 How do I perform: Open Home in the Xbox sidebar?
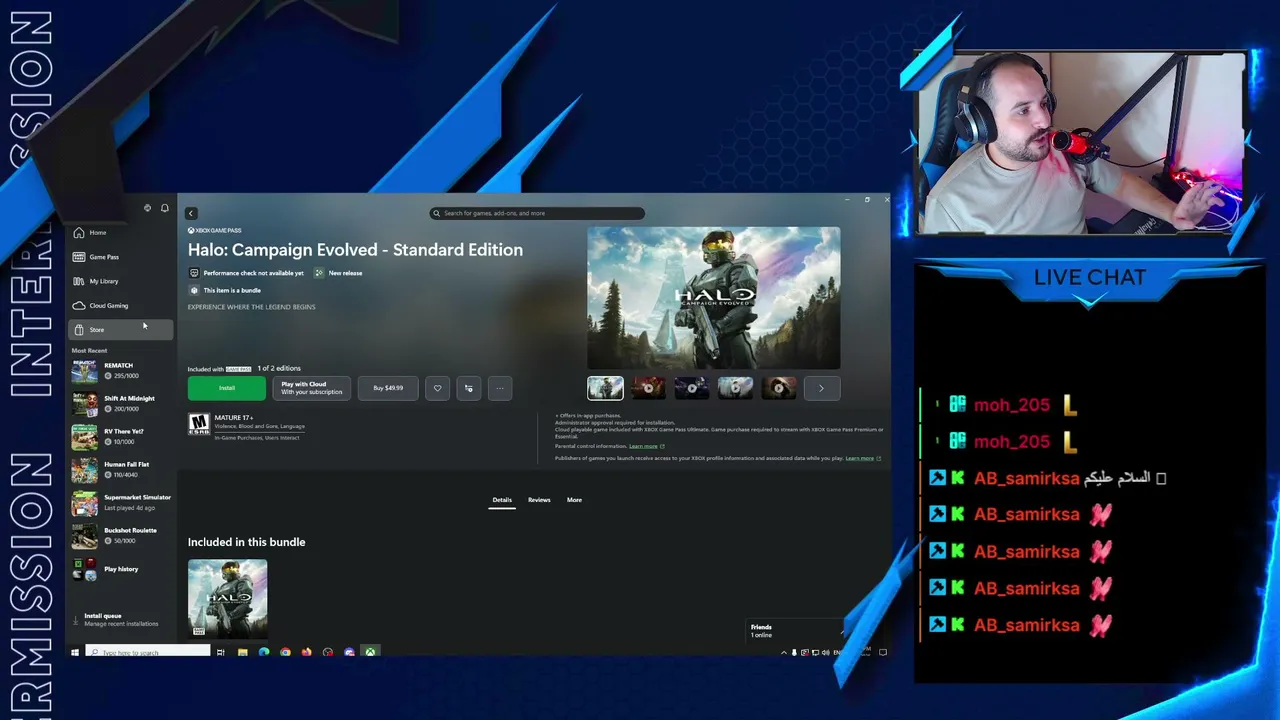[x=120, y=233]
